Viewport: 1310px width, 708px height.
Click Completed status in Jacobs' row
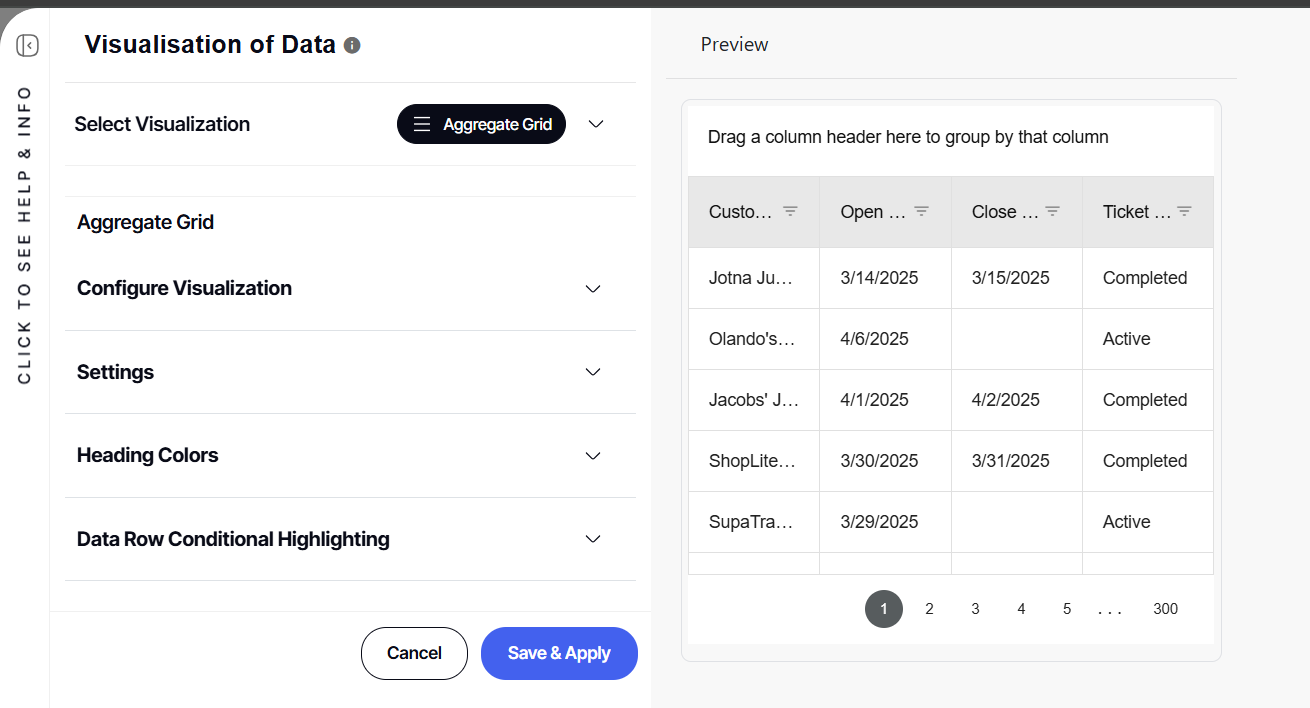[x=1148, y=400]
